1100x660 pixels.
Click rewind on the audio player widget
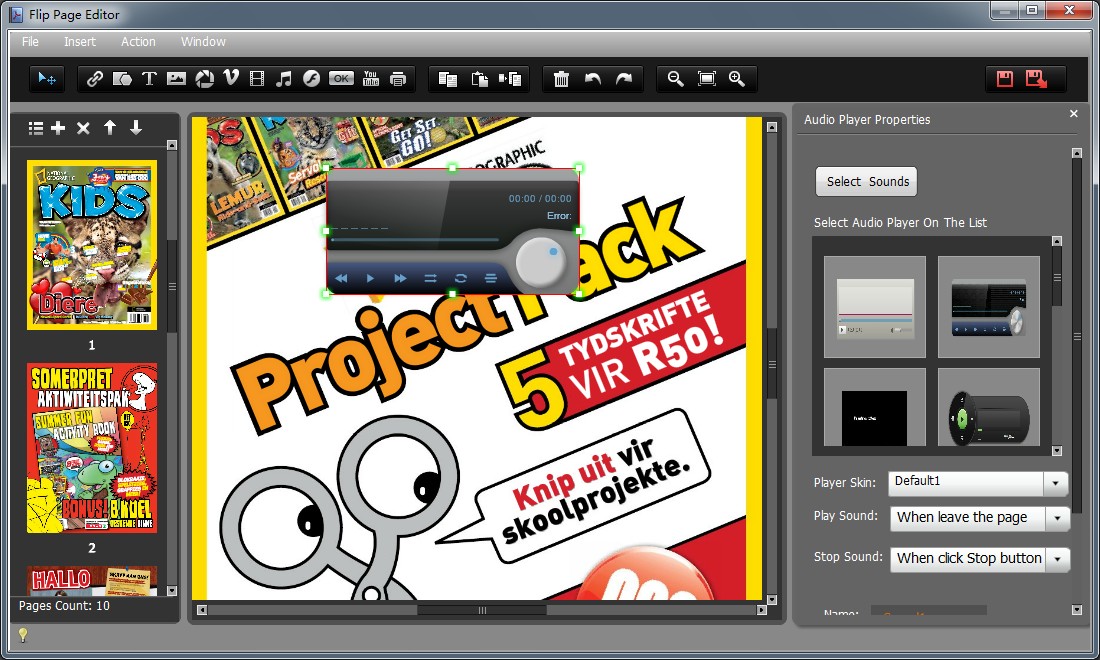(341, 278)
